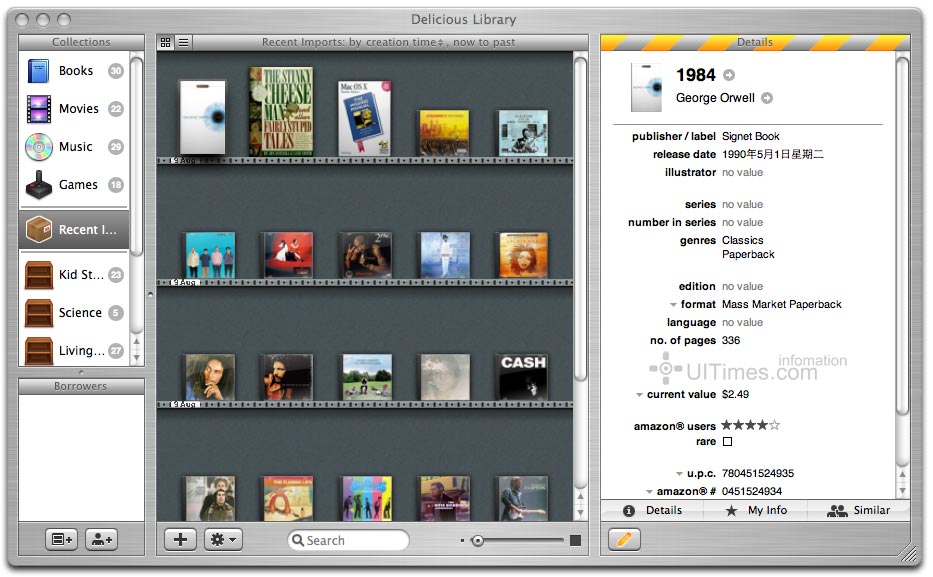Set cover size to largest
Screen dimensions: 933x577
click(575, 540)
